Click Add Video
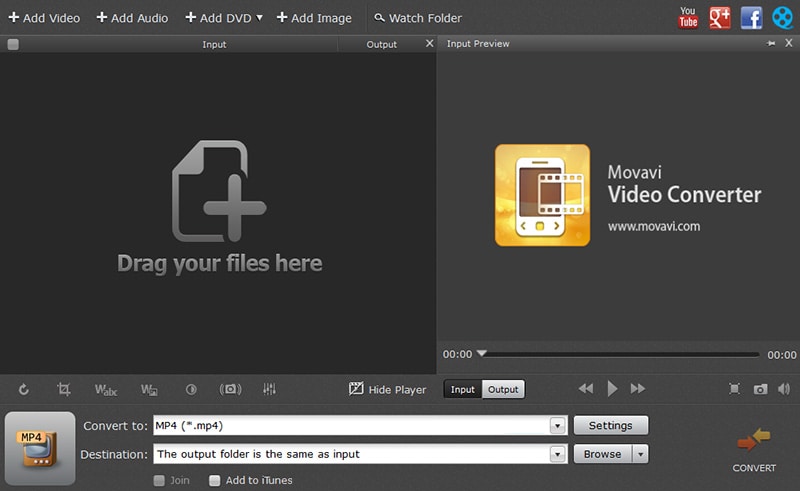Screen dimensions: 800x491 [44, 18]
